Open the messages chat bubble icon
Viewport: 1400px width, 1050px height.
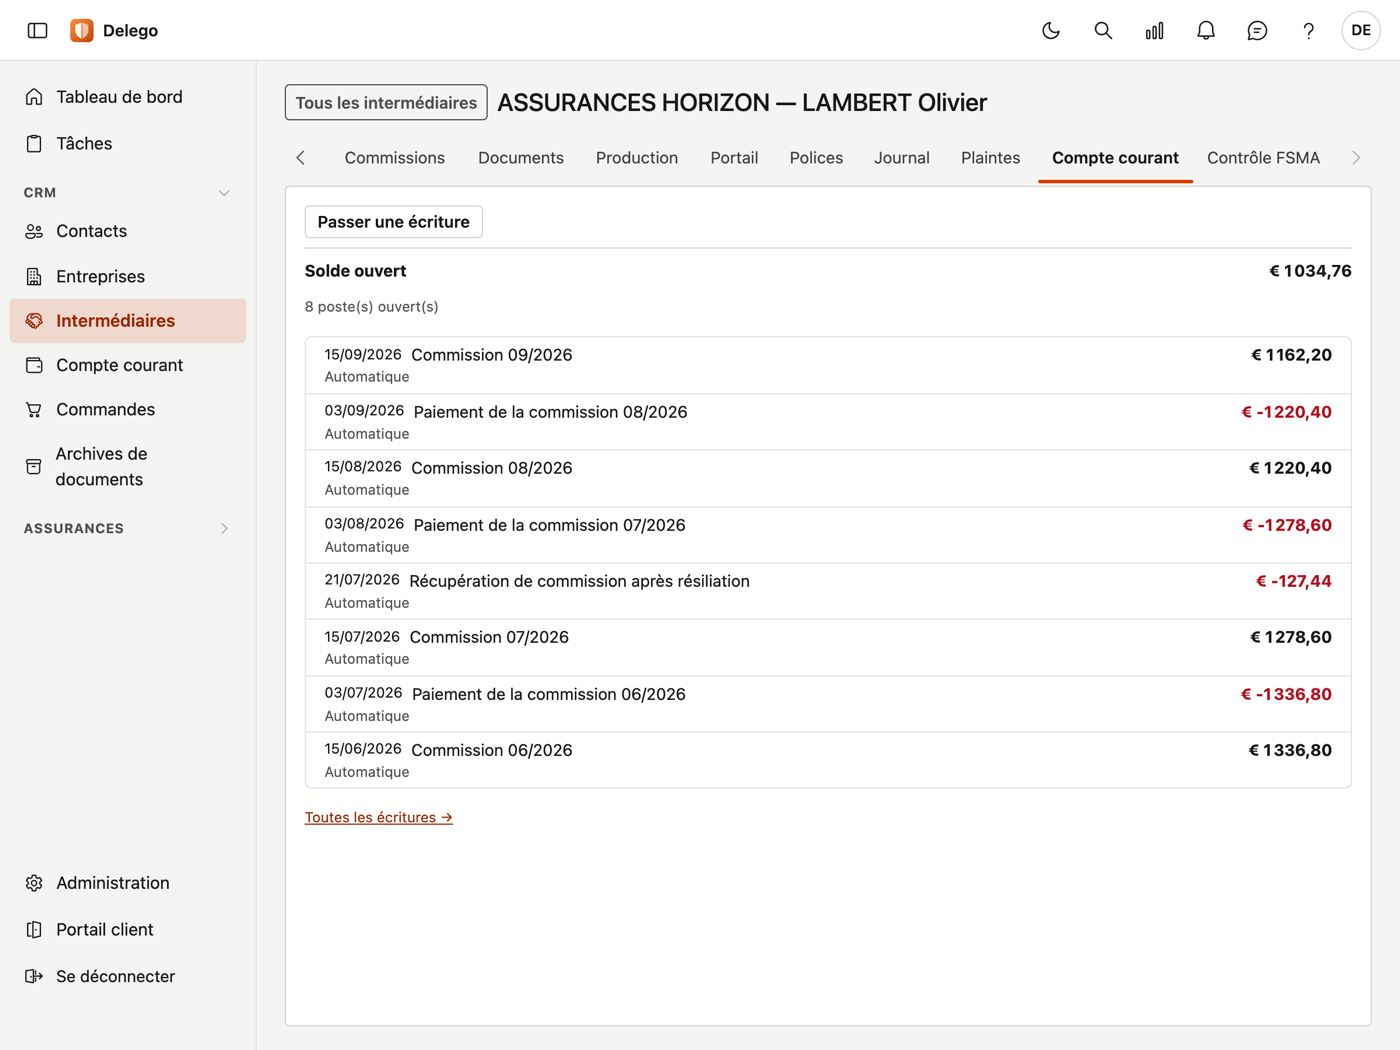(1257, 30)
